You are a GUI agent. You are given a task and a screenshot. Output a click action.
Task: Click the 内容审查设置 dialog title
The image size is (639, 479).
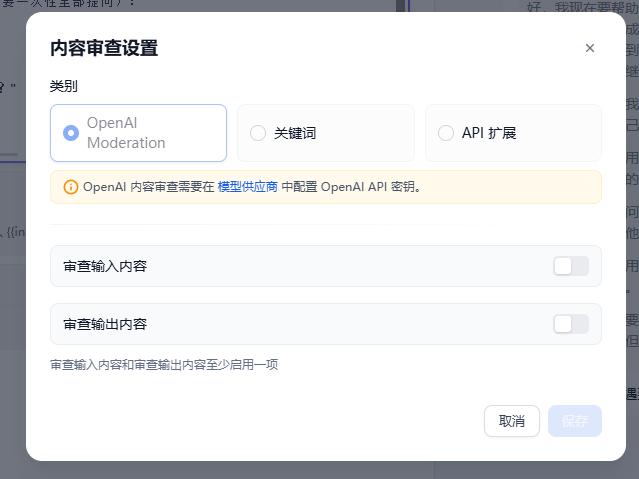pos(104,48)
